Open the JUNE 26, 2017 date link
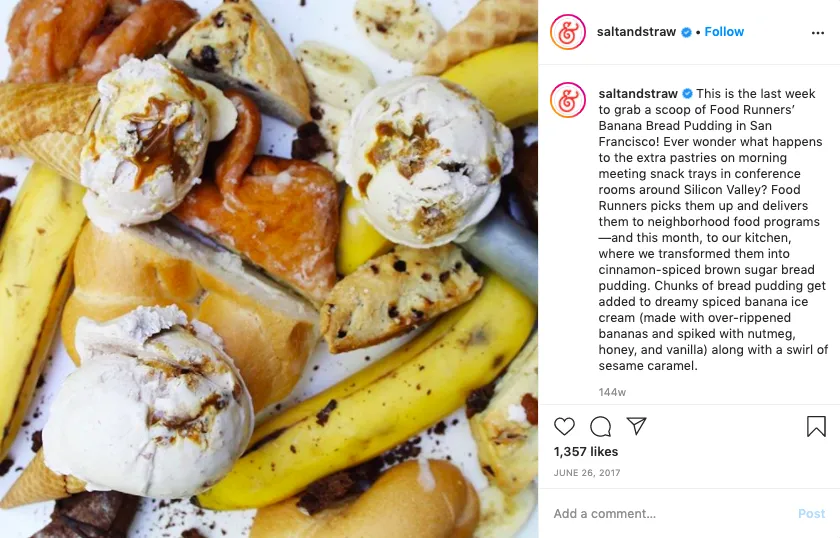Screen dimensions: 840x538 (x=587, y=473)
